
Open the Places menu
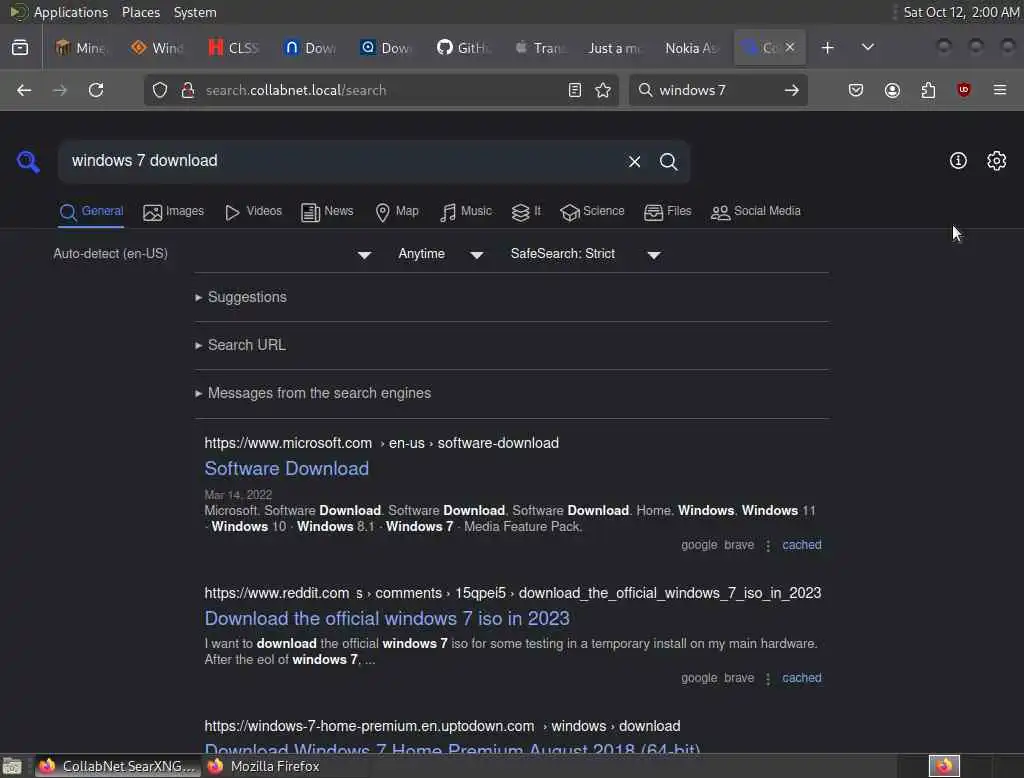(x=141, y=12)
